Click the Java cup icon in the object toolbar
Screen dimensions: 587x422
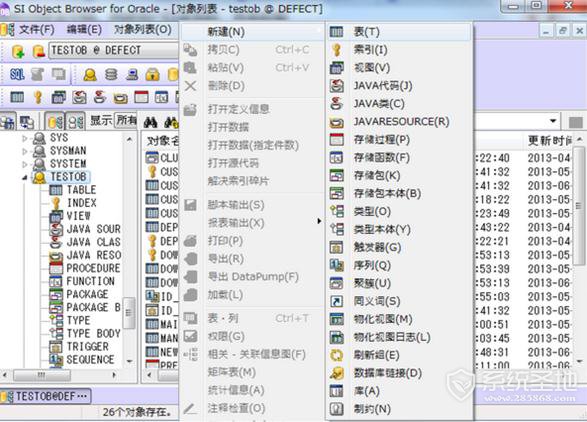(100, 97)
